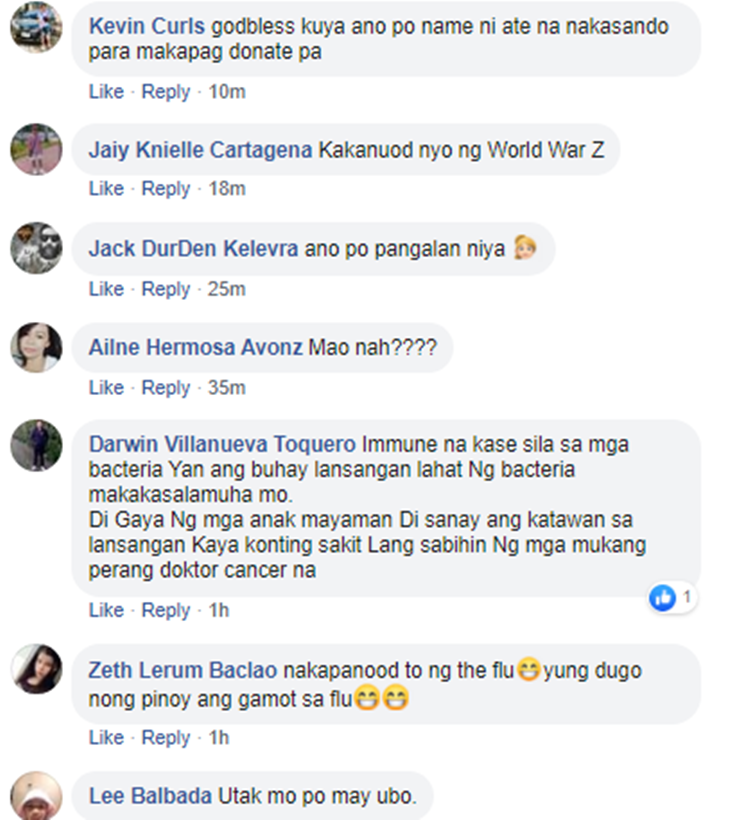View Zeth Lerum Baclao's profile photo

36,669
